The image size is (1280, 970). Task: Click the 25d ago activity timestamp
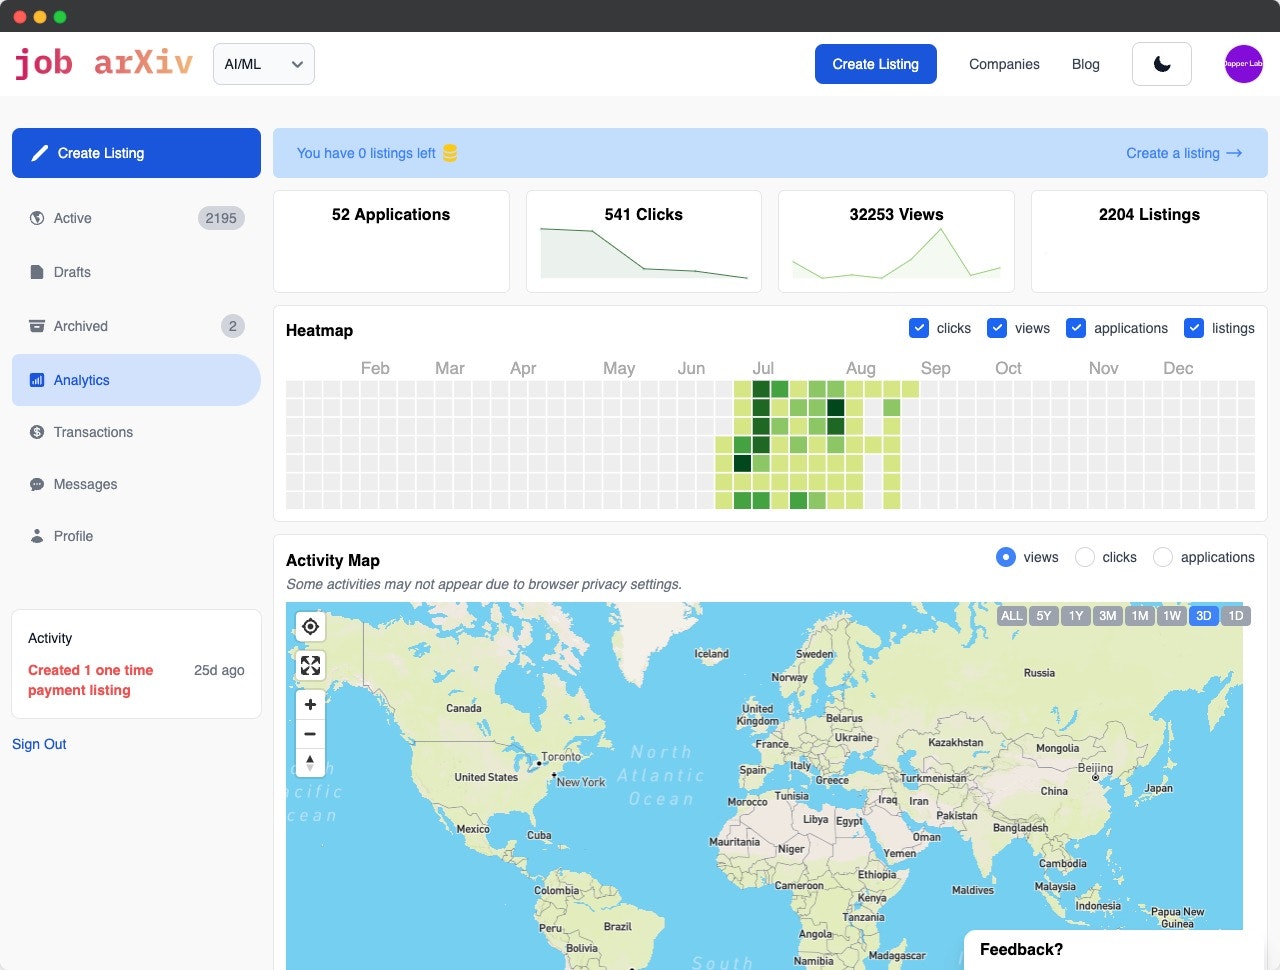pos(219,670)
